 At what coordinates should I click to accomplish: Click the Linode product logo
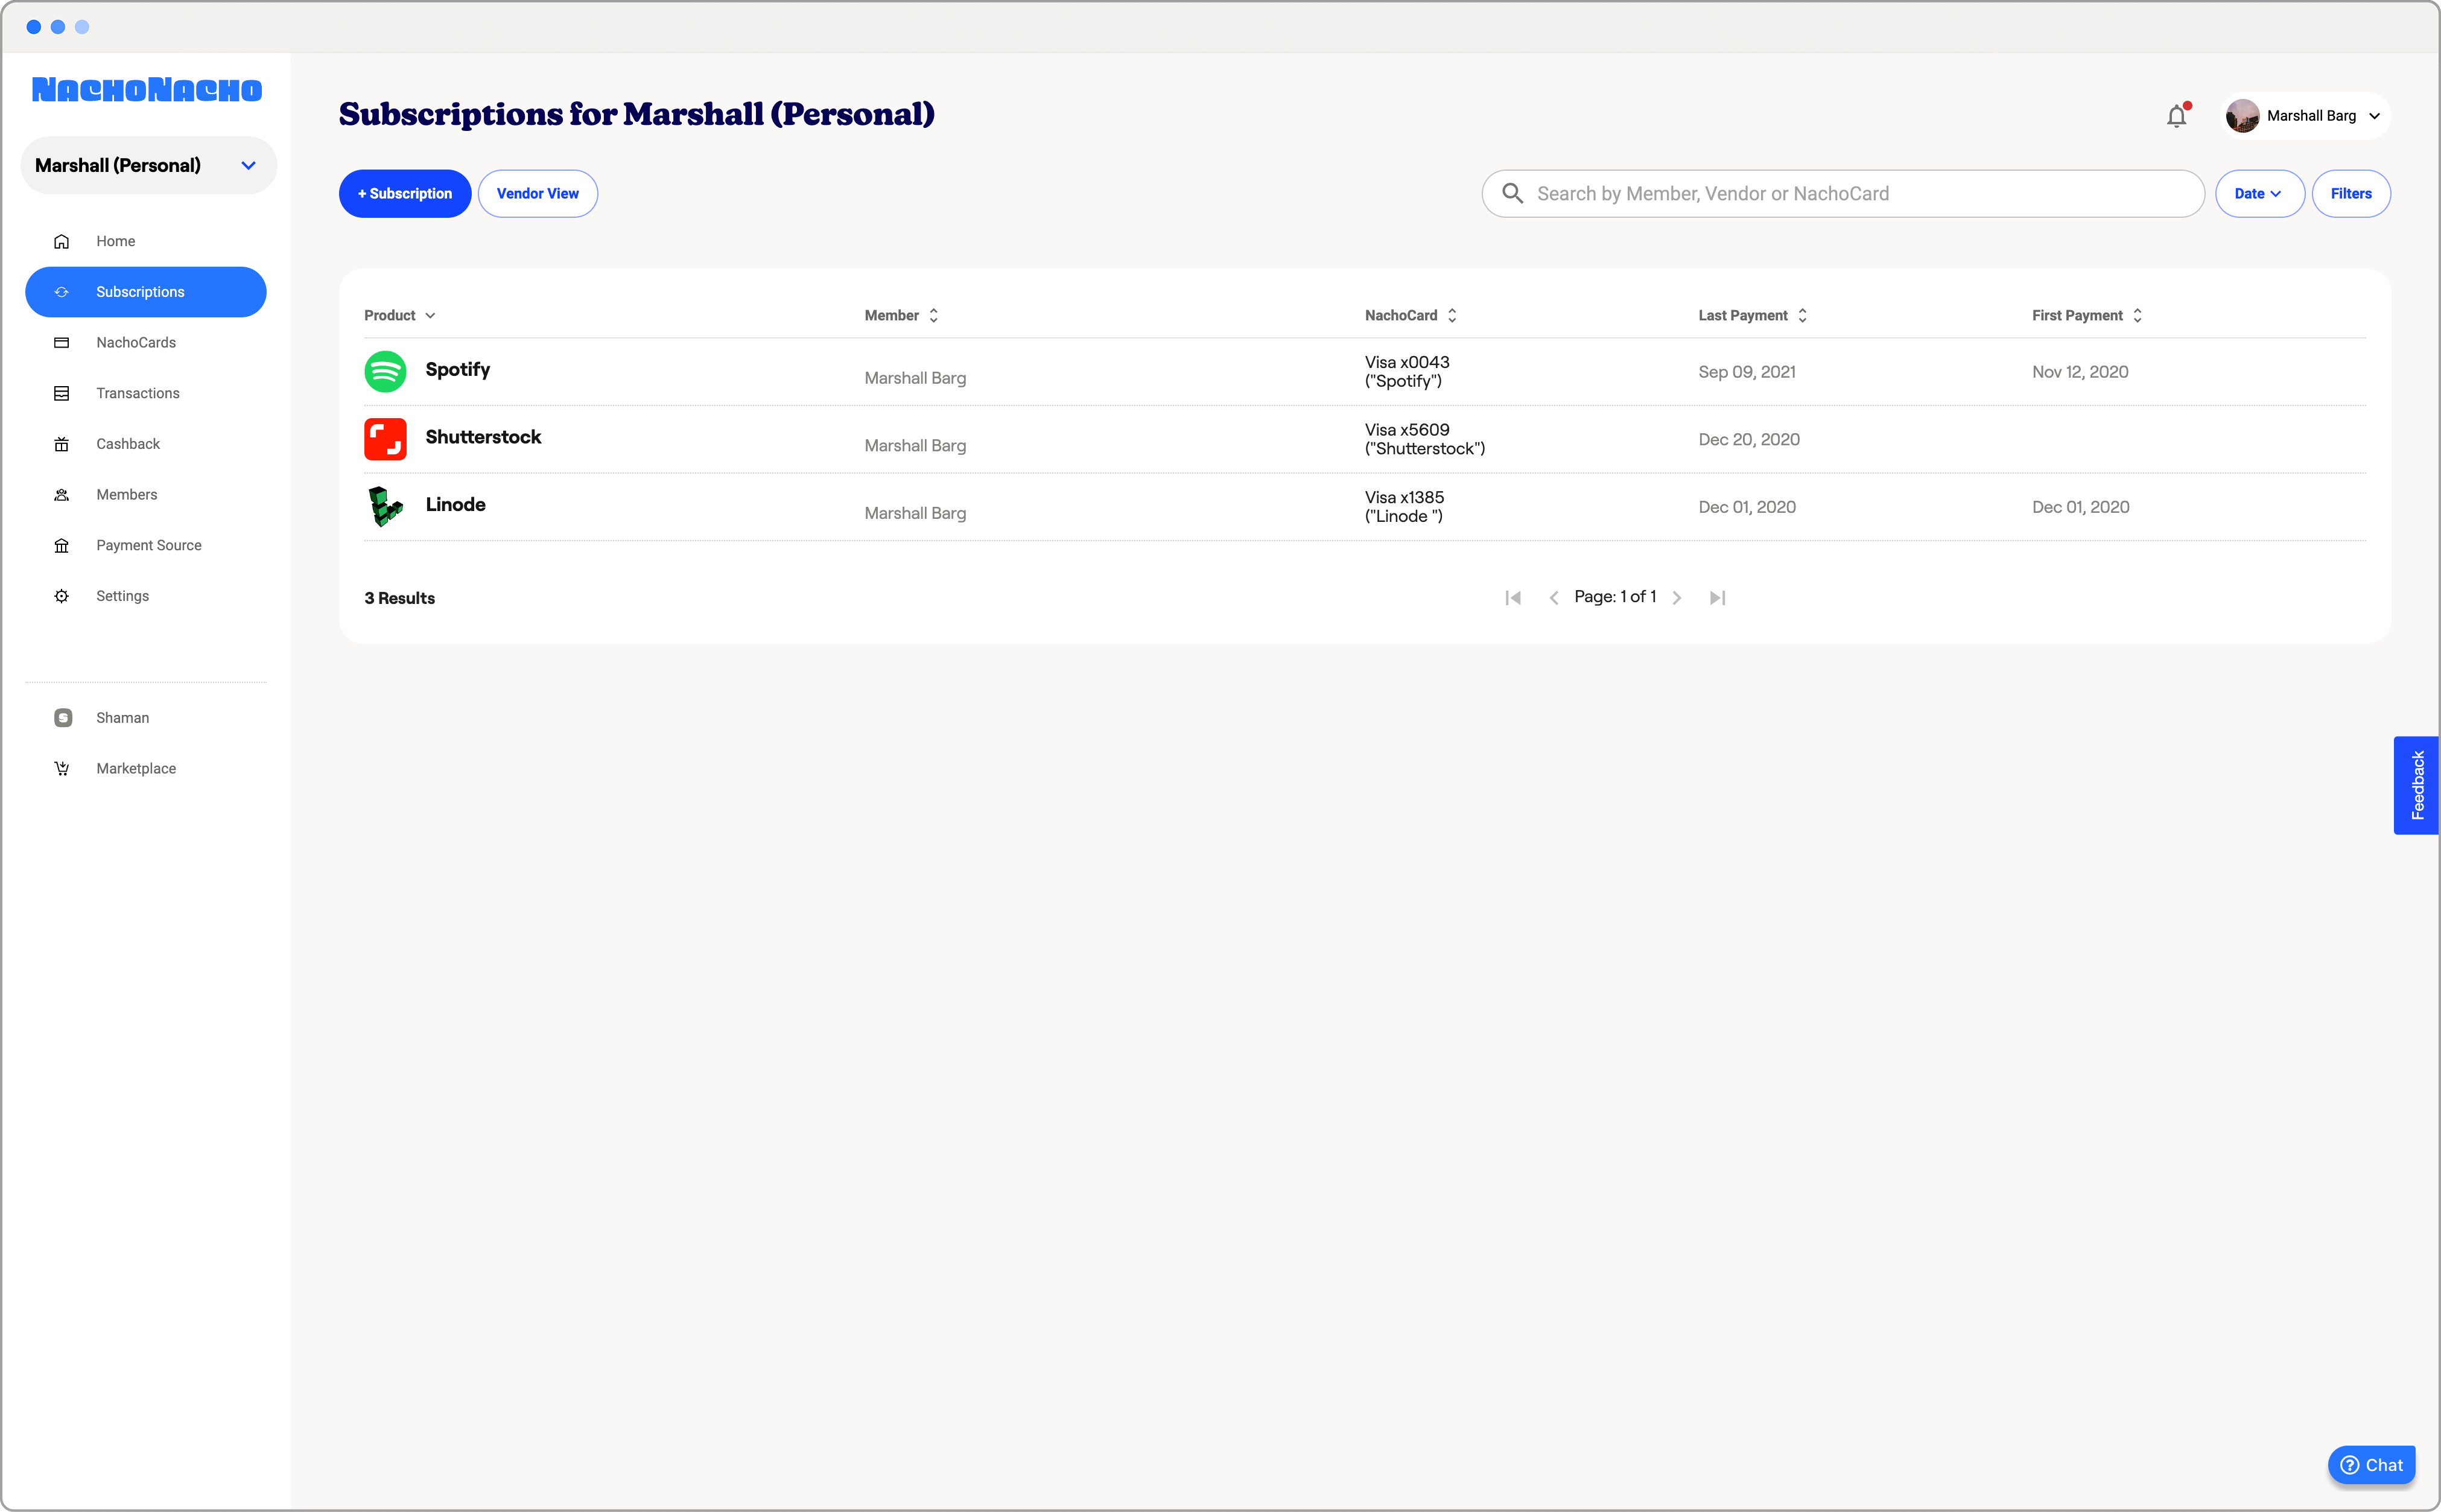point(385,506)
